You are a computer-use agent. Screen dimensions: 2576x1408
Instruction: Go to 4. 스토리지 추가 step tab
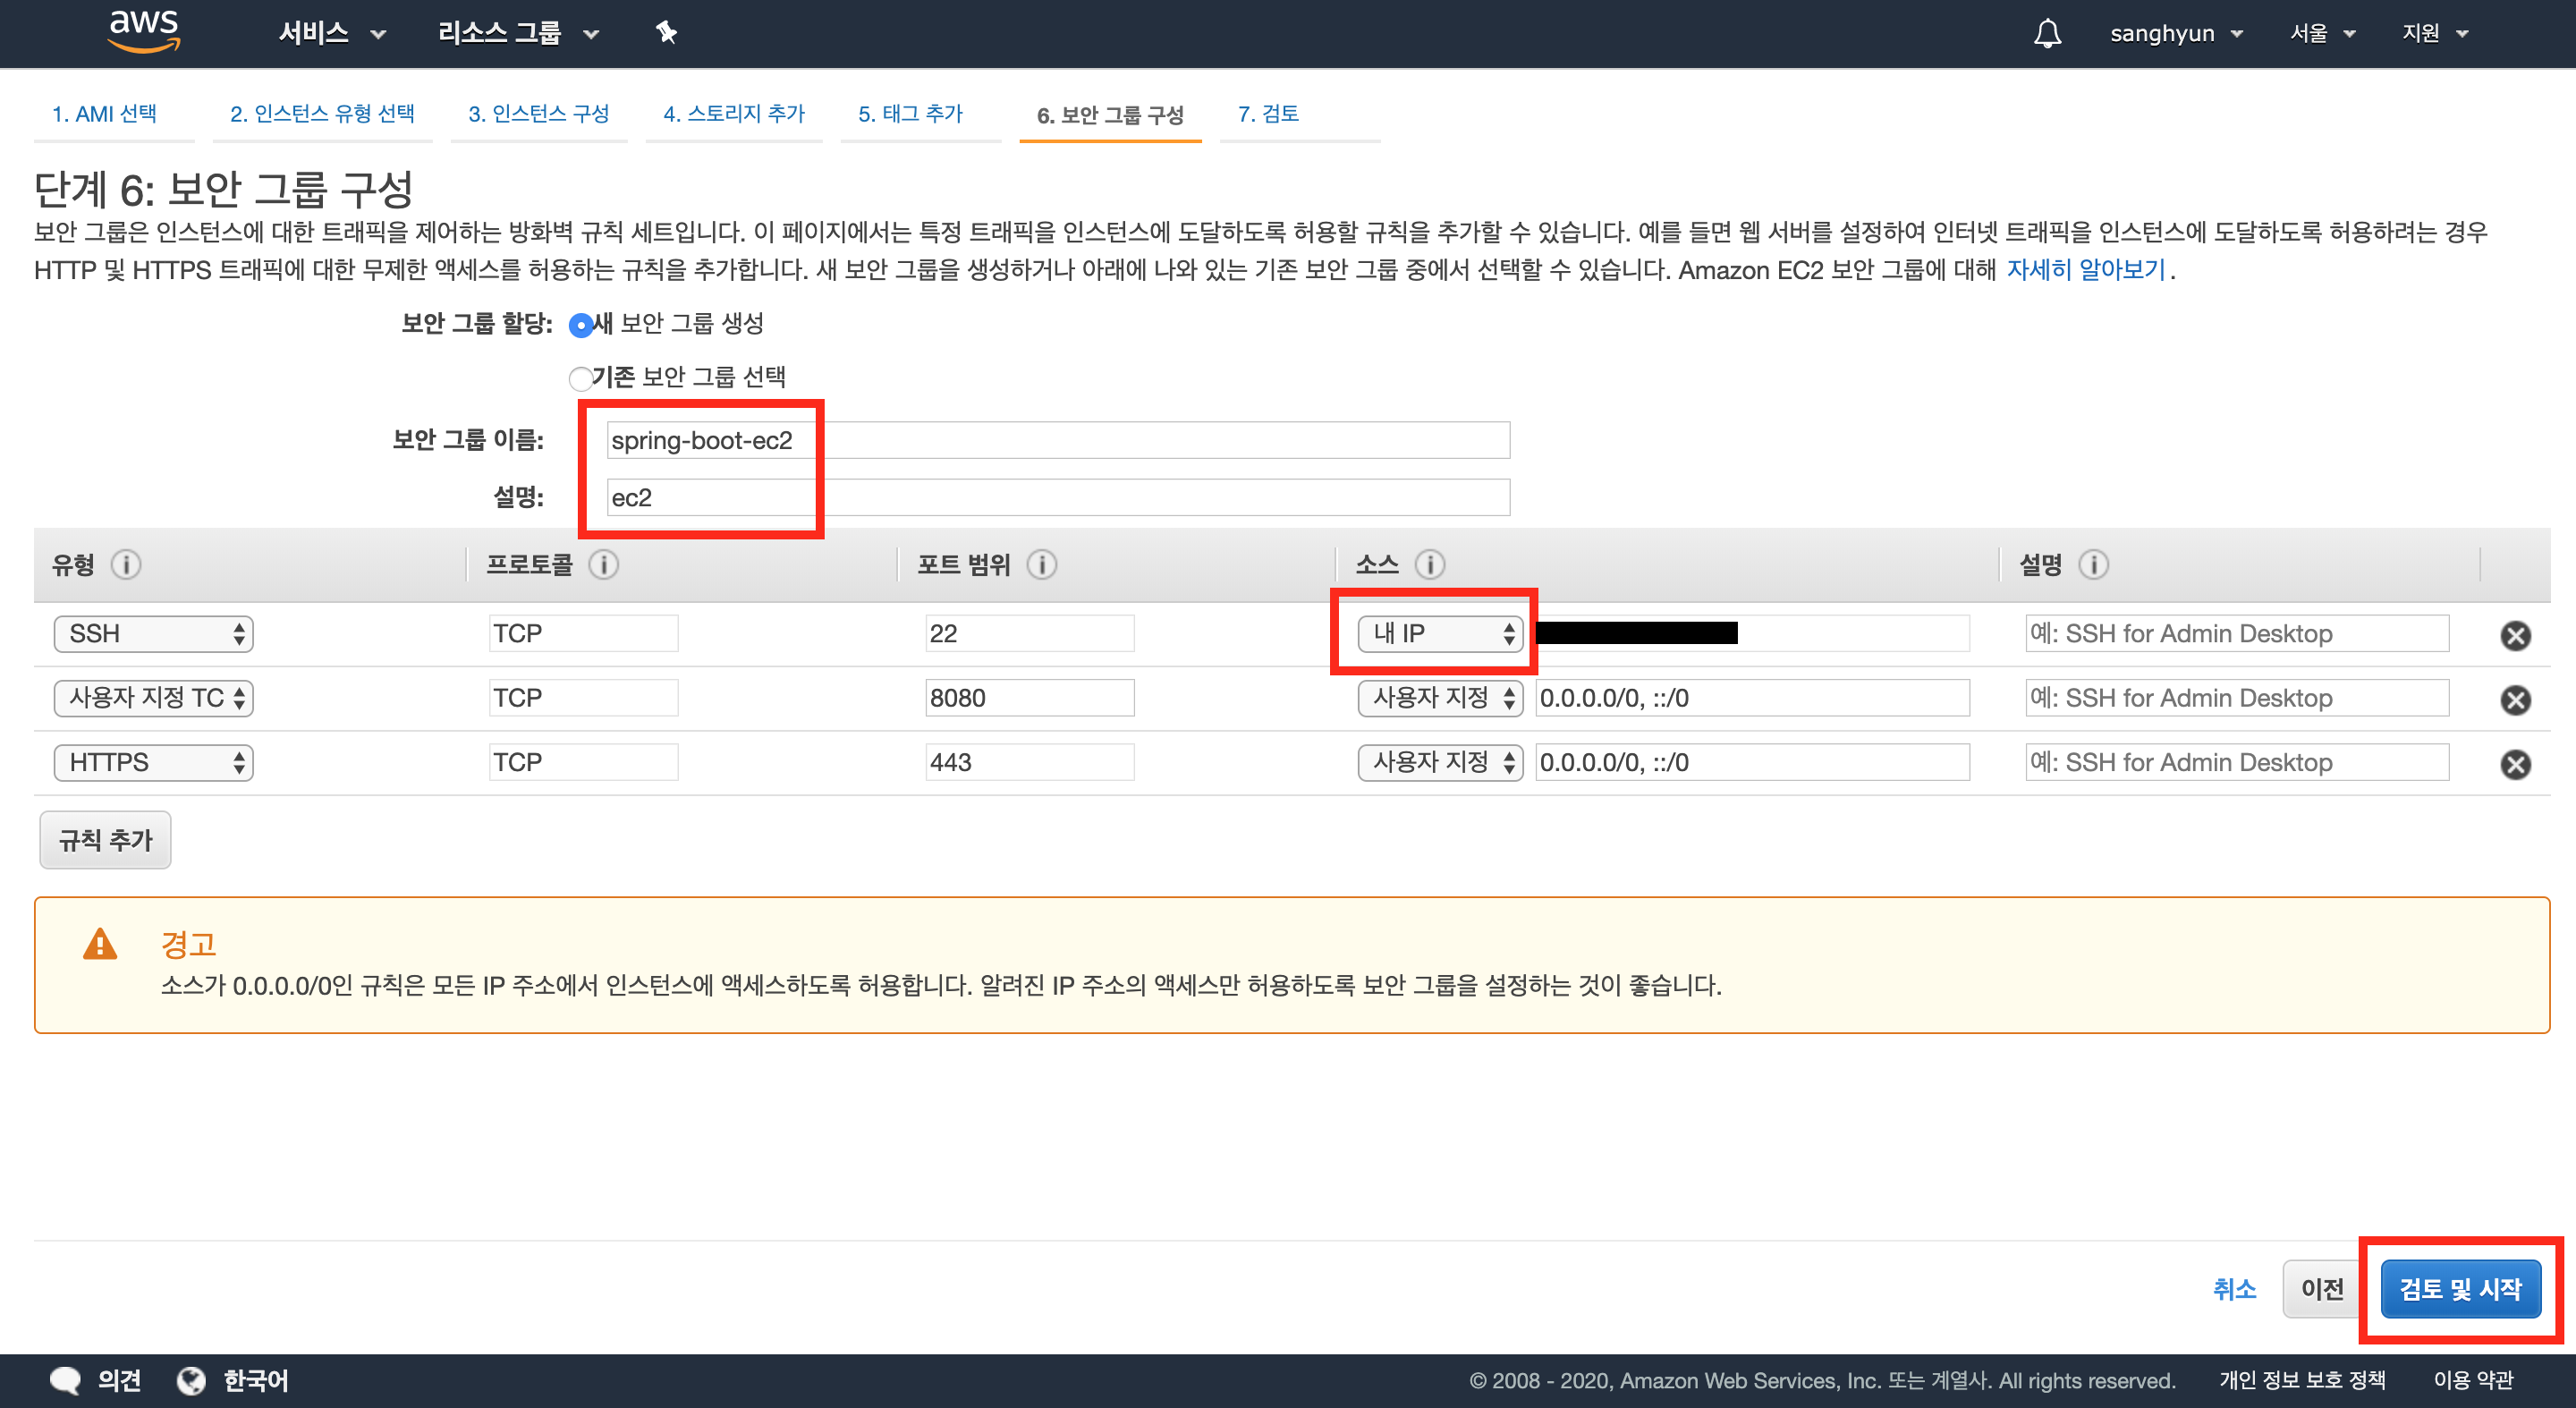(x=733, y=114)
